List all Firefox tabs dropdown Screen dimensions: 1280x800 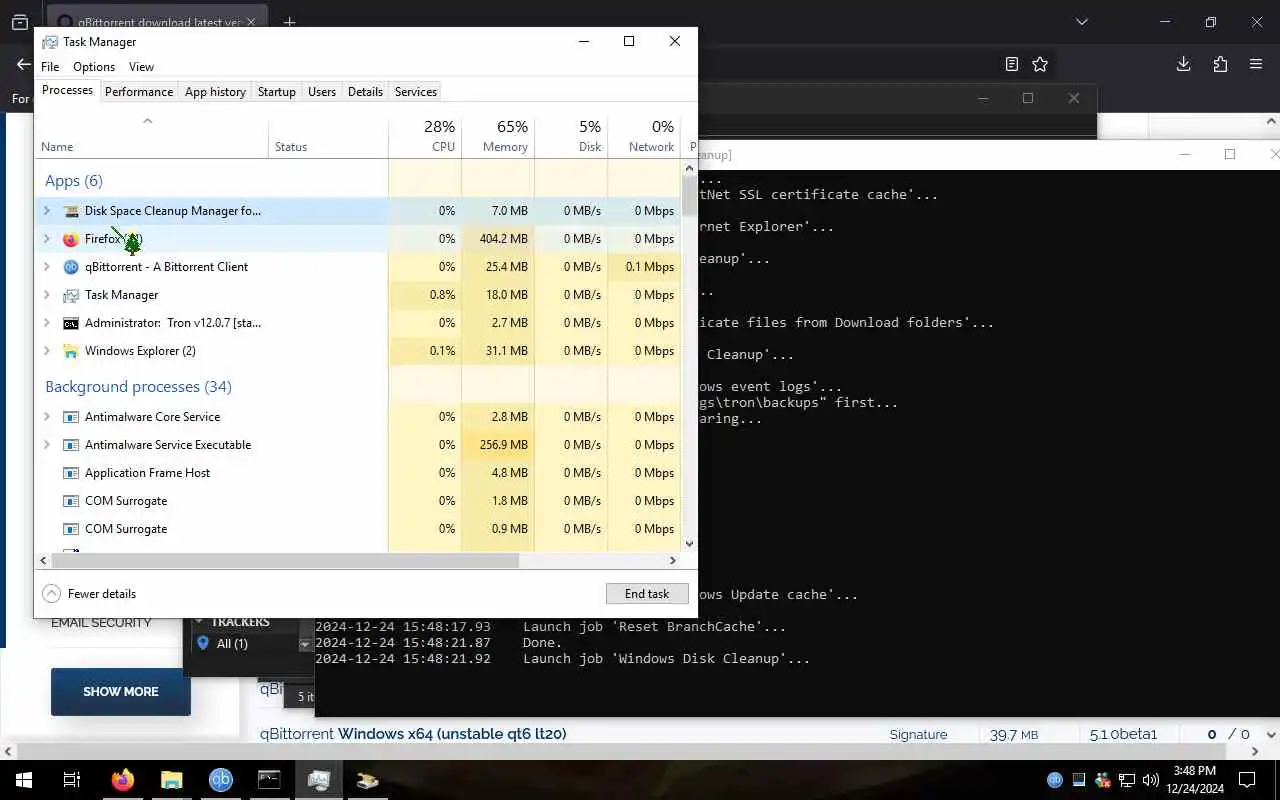(1081, 22)
